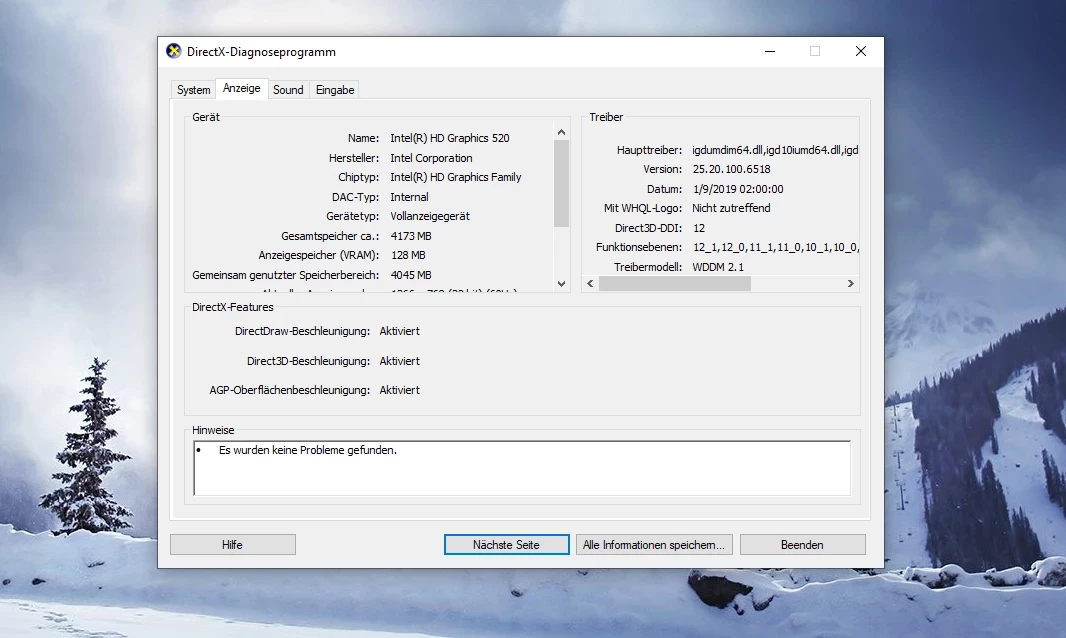This screenshot has height=638, width=1066.
Task: Click the Intel(R) HD Graphics 520 name value
Action: click(x=449, y=138)
